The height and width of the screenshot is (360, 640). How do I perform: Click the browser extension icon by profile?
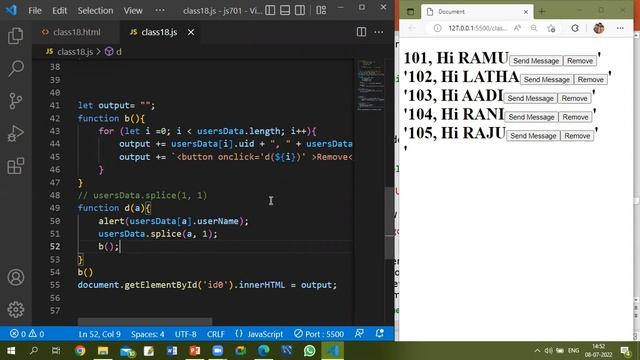tap(575, 28)
